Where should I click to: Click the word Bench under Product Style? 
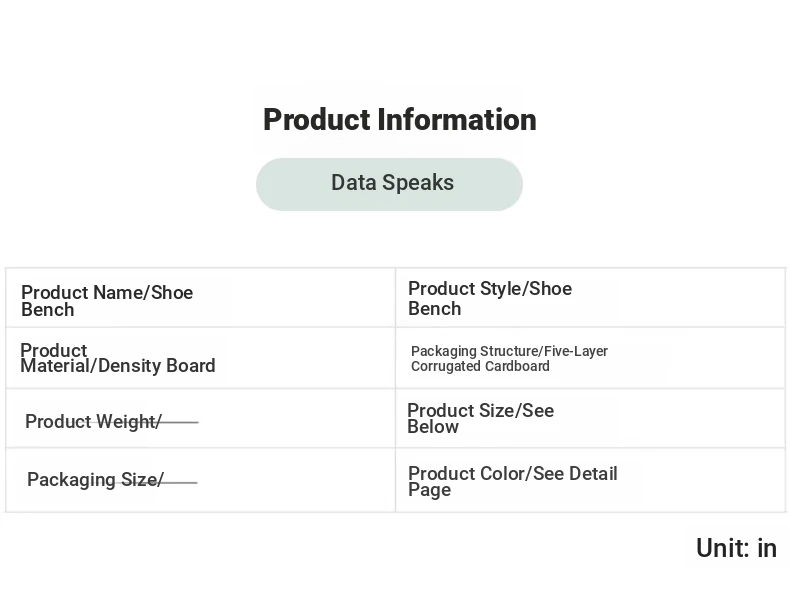(434, 308)
